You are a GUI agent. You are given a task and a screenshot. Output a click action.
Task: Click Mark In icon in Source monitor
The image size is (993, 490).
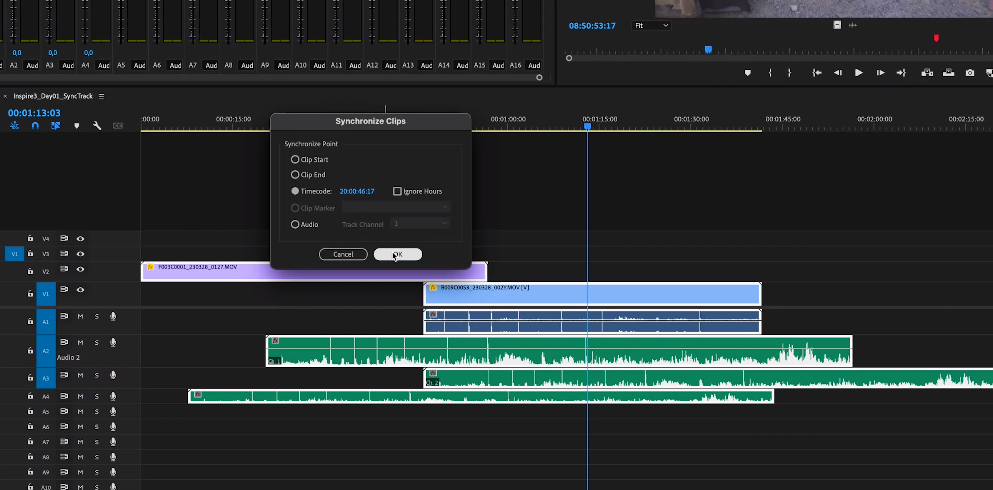pyautogui.click(x=770, y=73)
